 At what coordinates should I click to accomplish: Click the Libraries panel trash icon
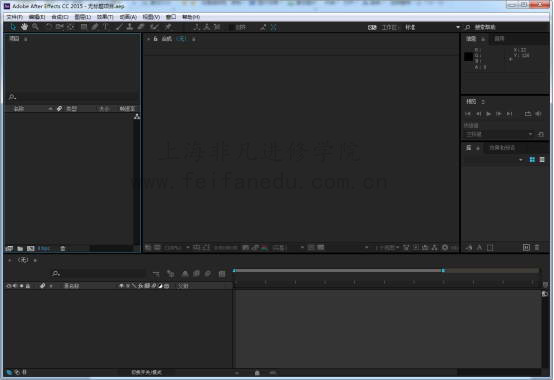click(537, 248)
